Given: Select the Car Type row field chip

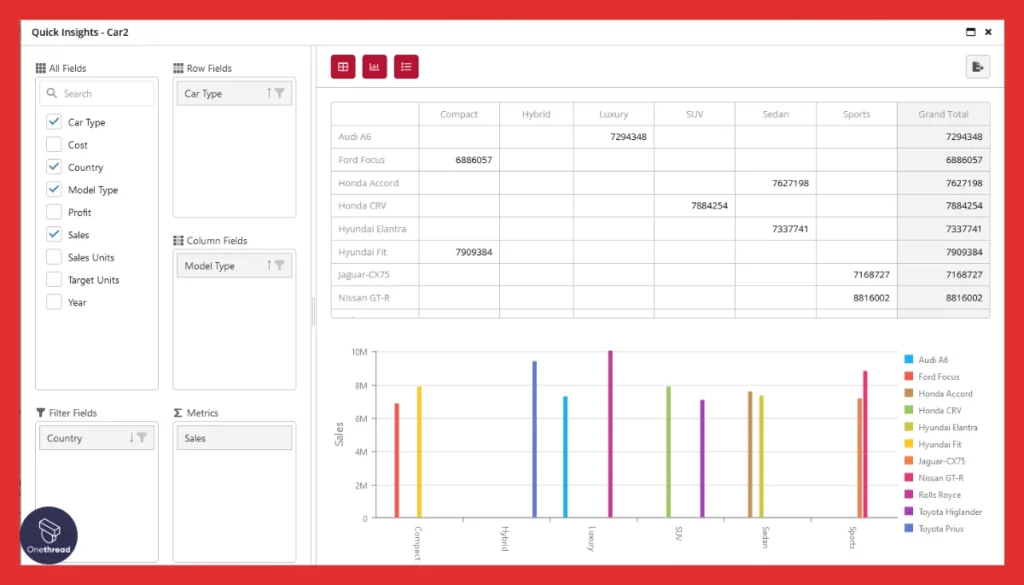Looking at the screenshot, I should coord(234,93).
